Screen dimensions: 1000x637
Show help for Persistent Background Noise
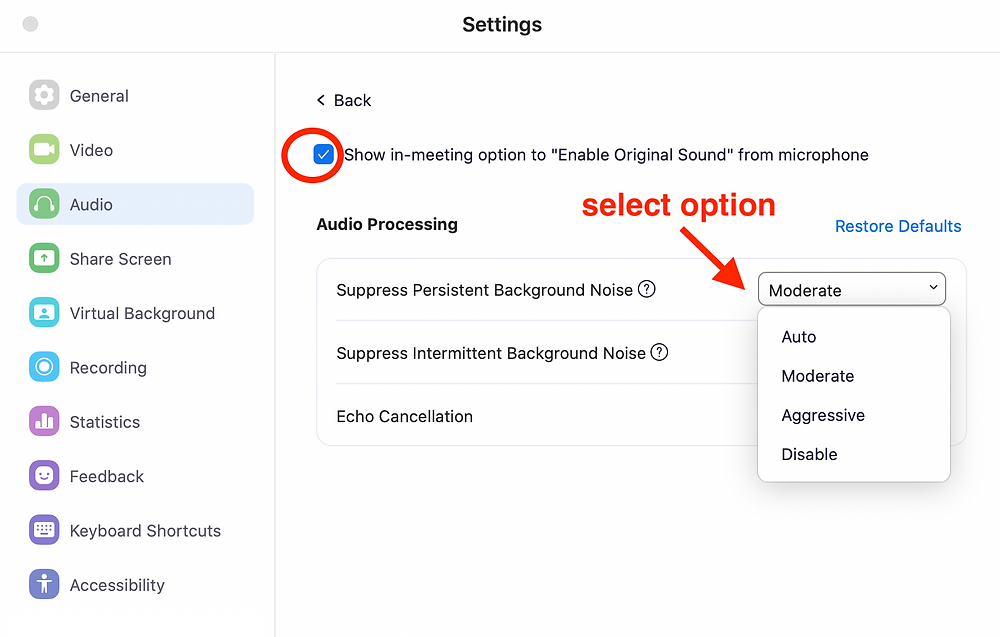tap(647, 289)
